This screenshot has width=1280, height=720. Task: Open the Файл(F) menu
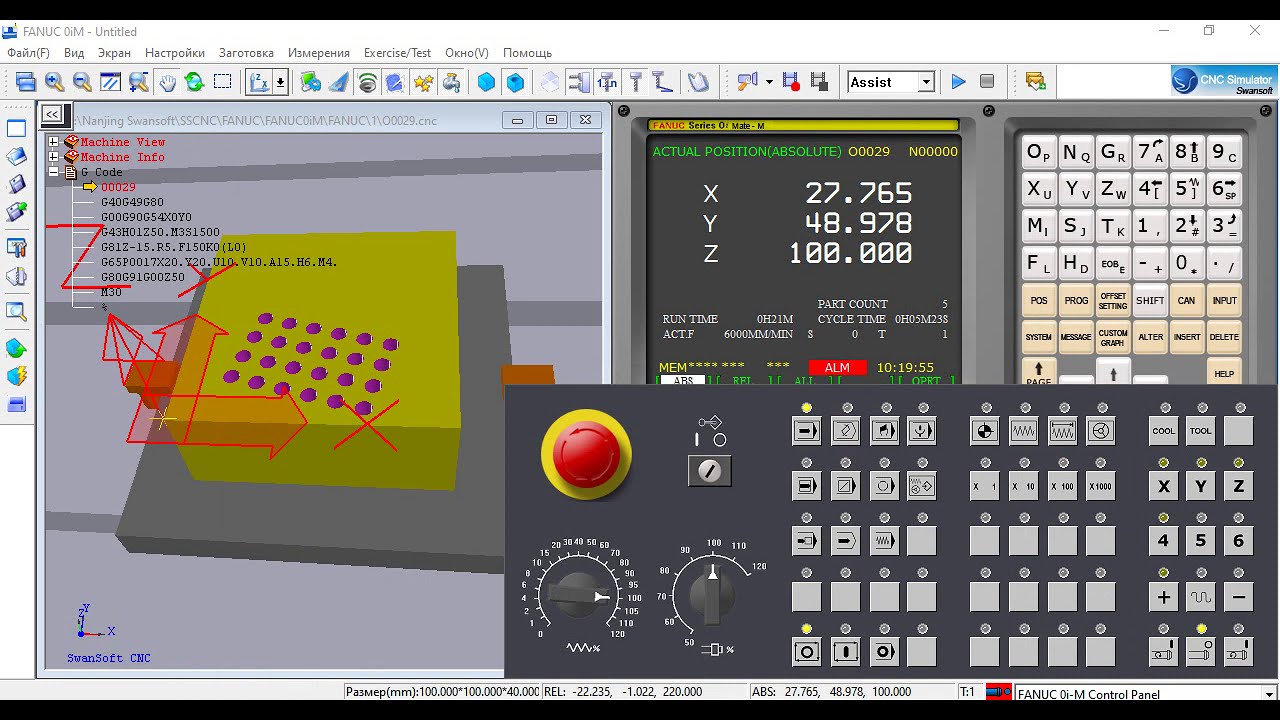click(x=28, y=53)
